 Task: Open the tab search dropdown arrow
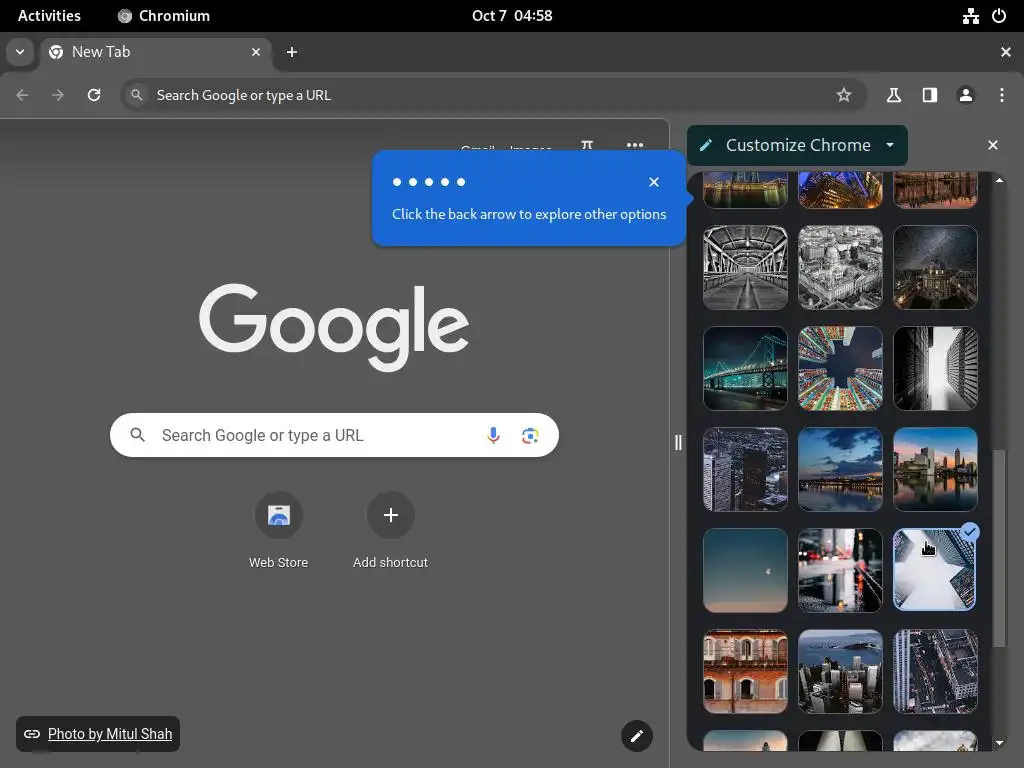pyautogui.click(x=20, y=52)
